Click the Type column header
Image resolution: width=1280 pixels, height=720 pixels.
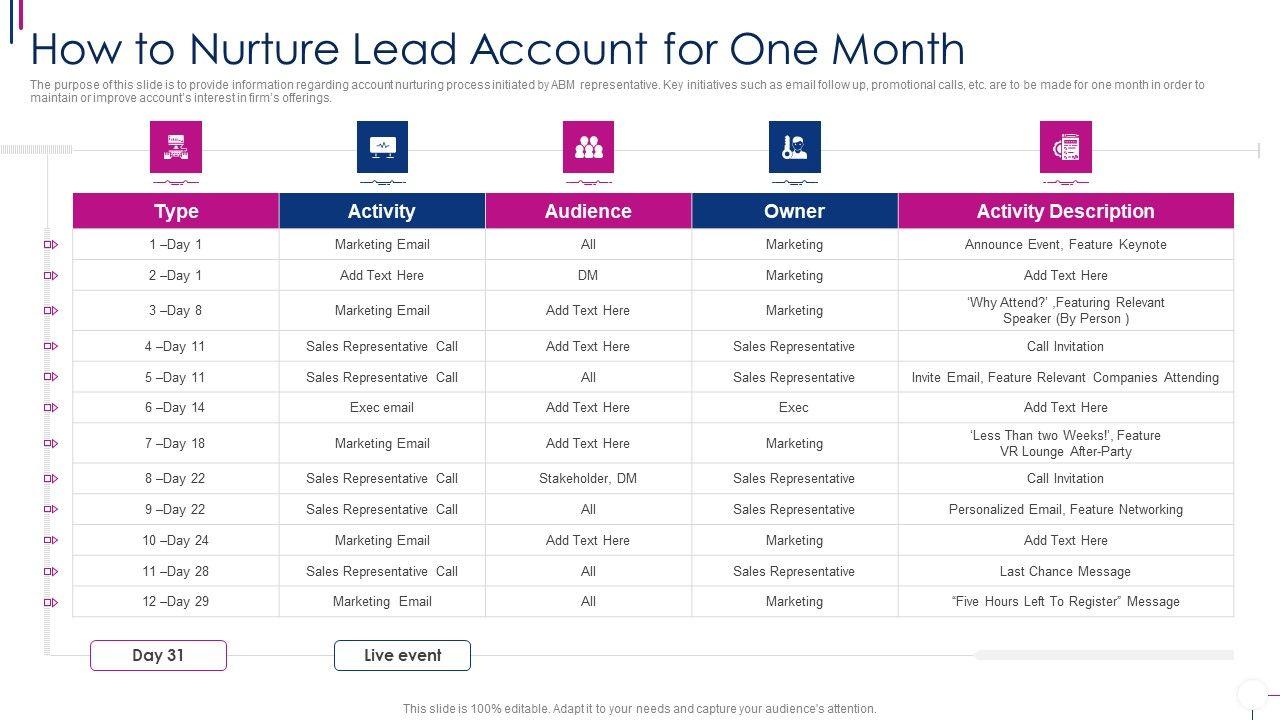click(x=176, y=211)
